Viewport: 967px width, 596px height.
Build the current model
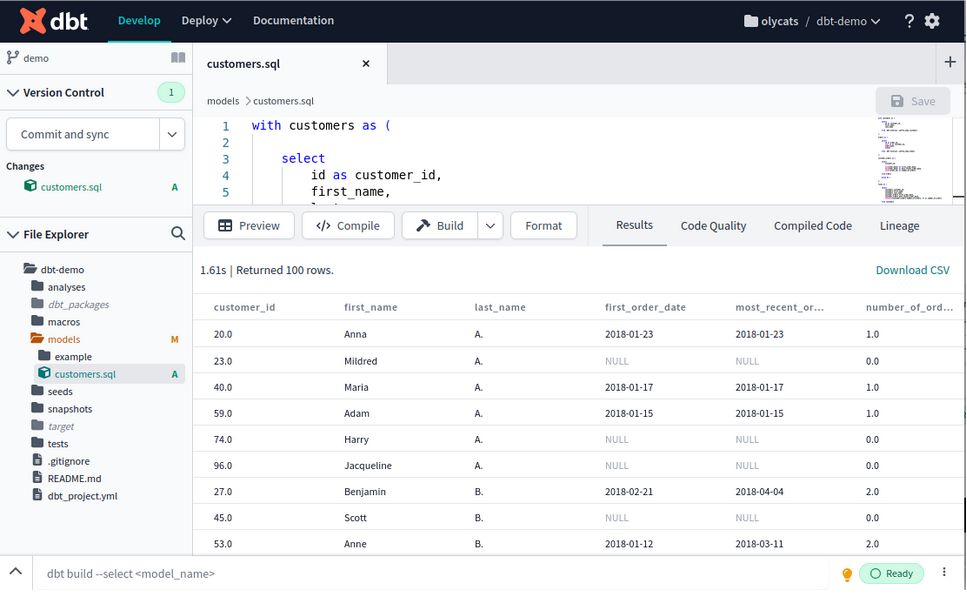(440, 226)
